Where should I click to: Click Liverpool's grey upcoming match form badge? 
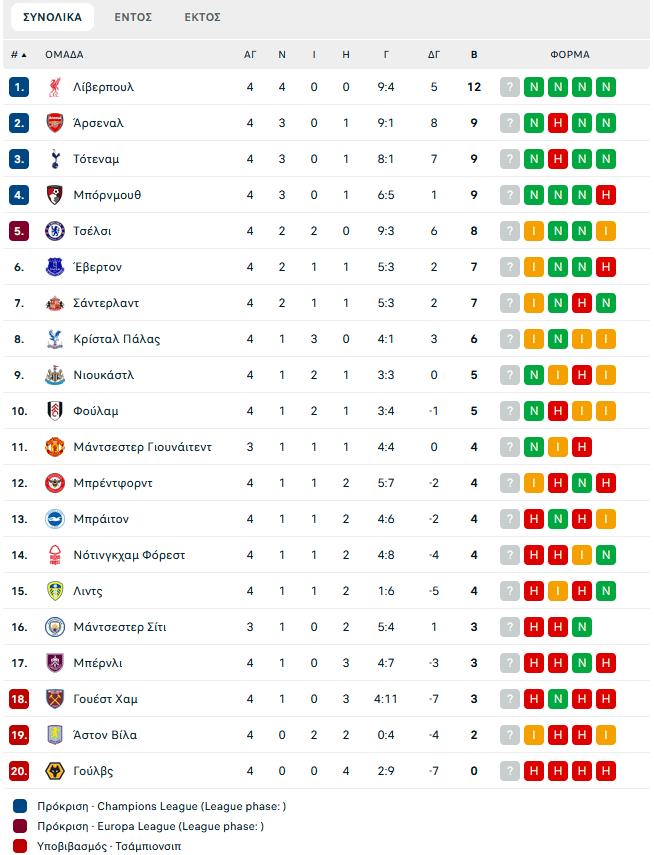click(510, 87)
